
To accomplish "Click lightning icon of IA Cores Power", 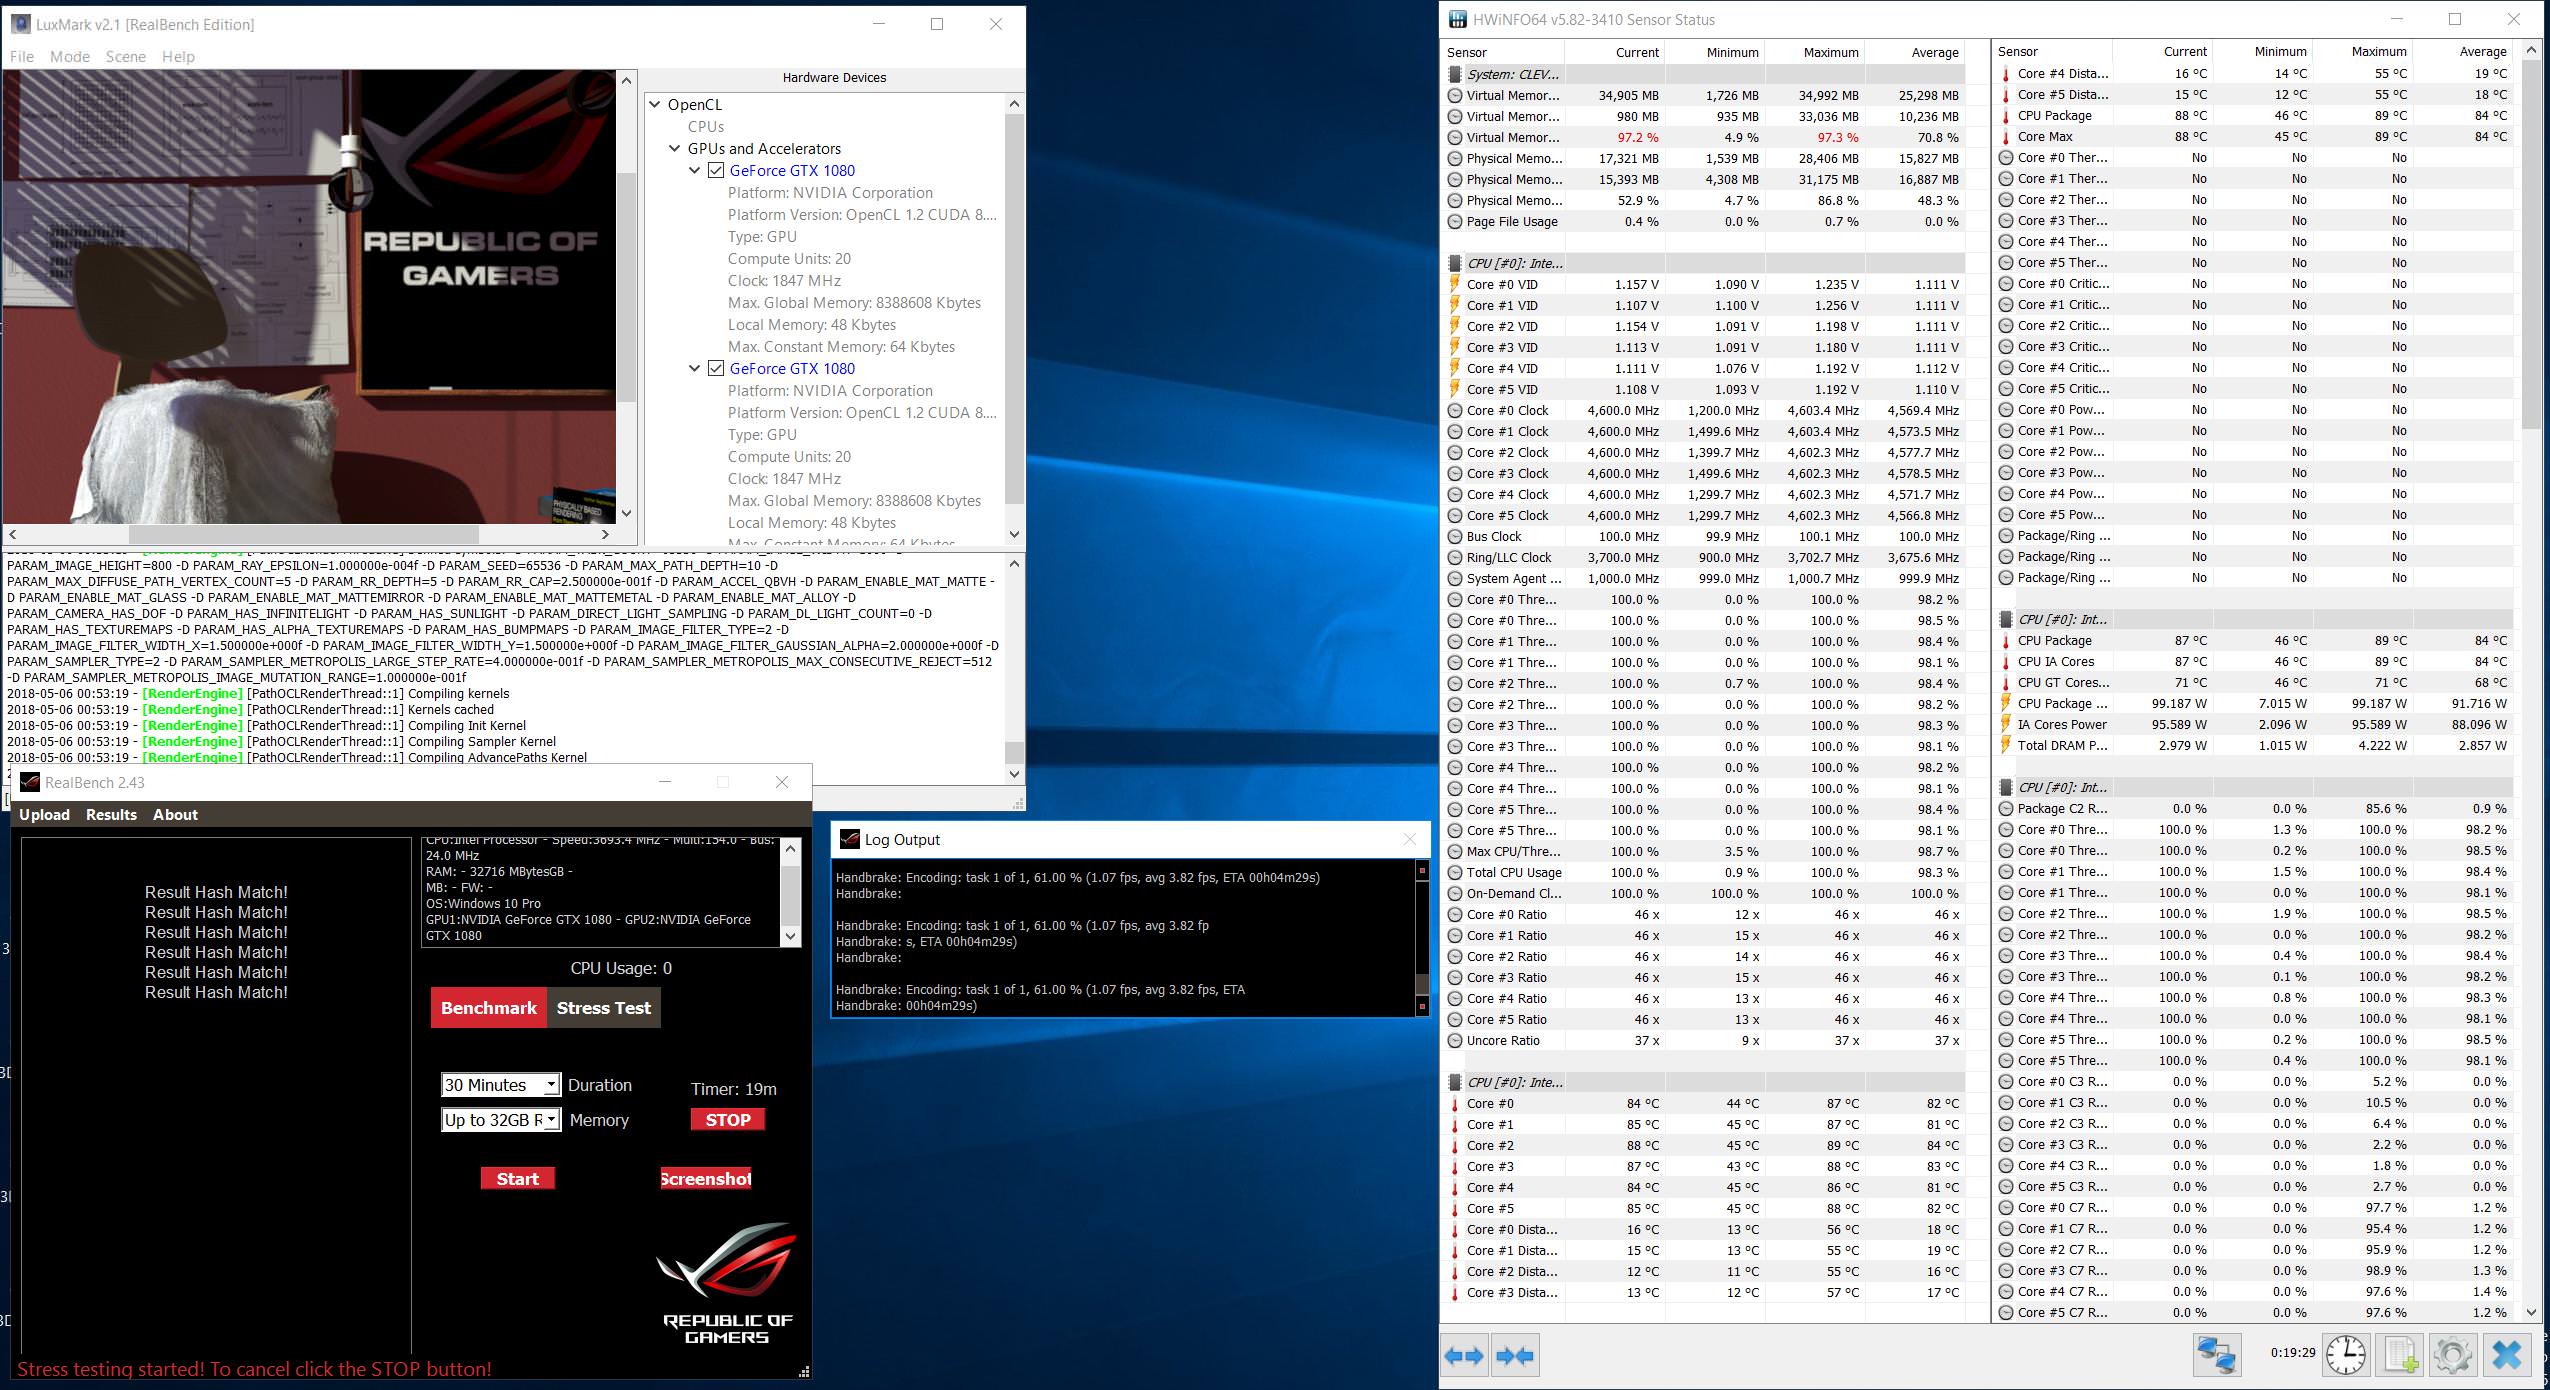I will point(2006,724).
